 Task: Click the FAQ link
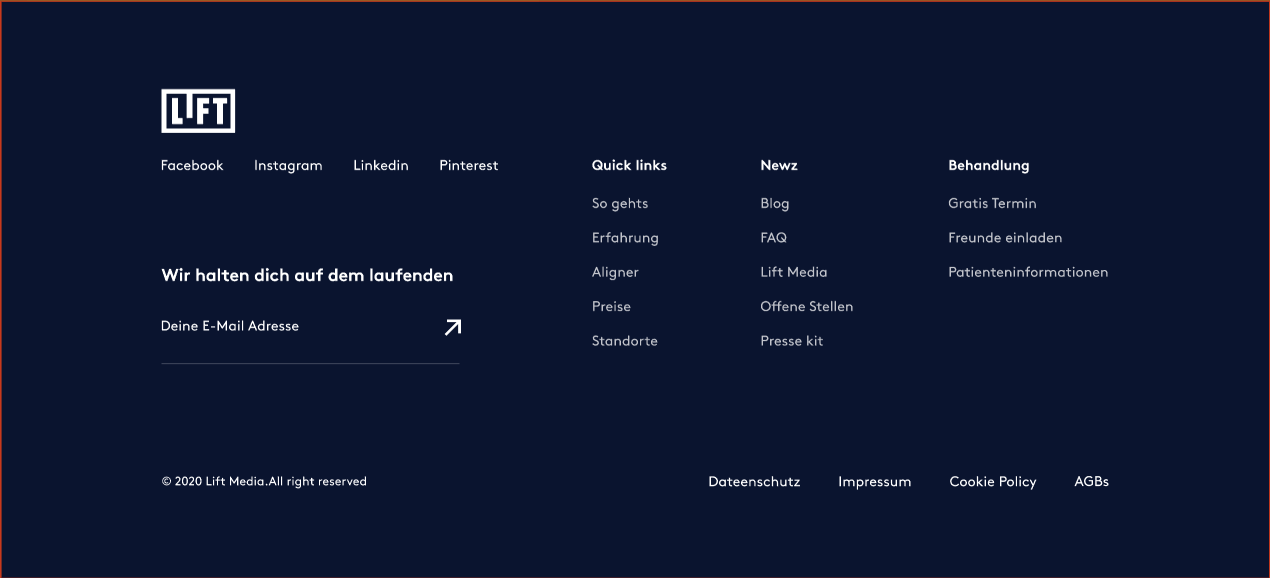[x=773, y=238]
